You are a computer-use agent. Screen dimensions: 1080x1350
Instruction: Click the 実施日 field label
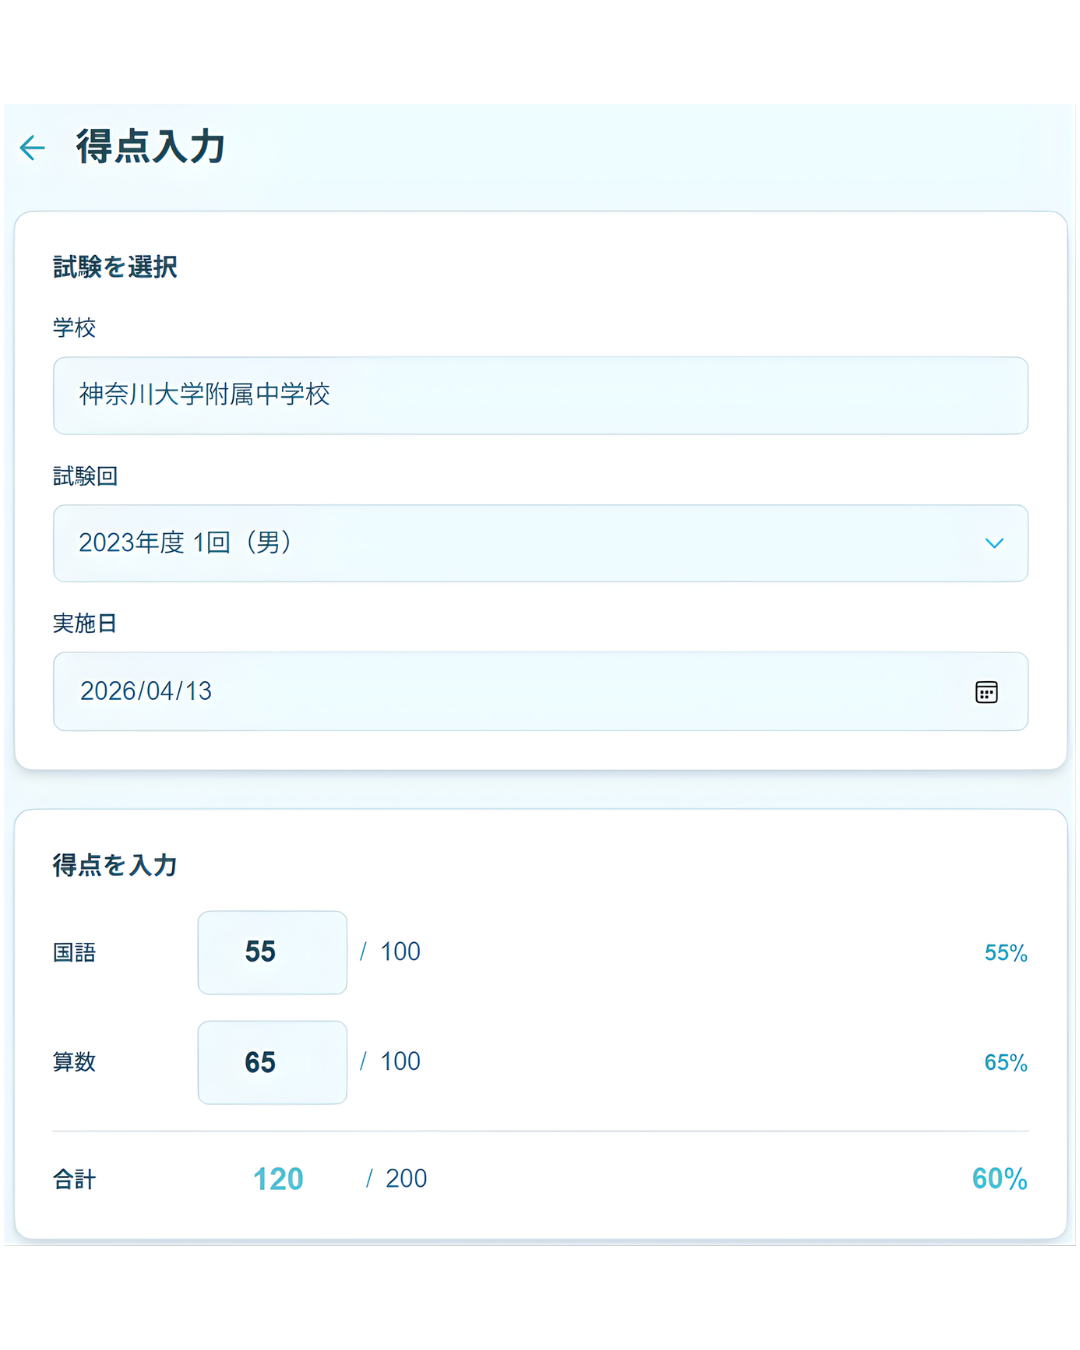click(x=84, y=623)
